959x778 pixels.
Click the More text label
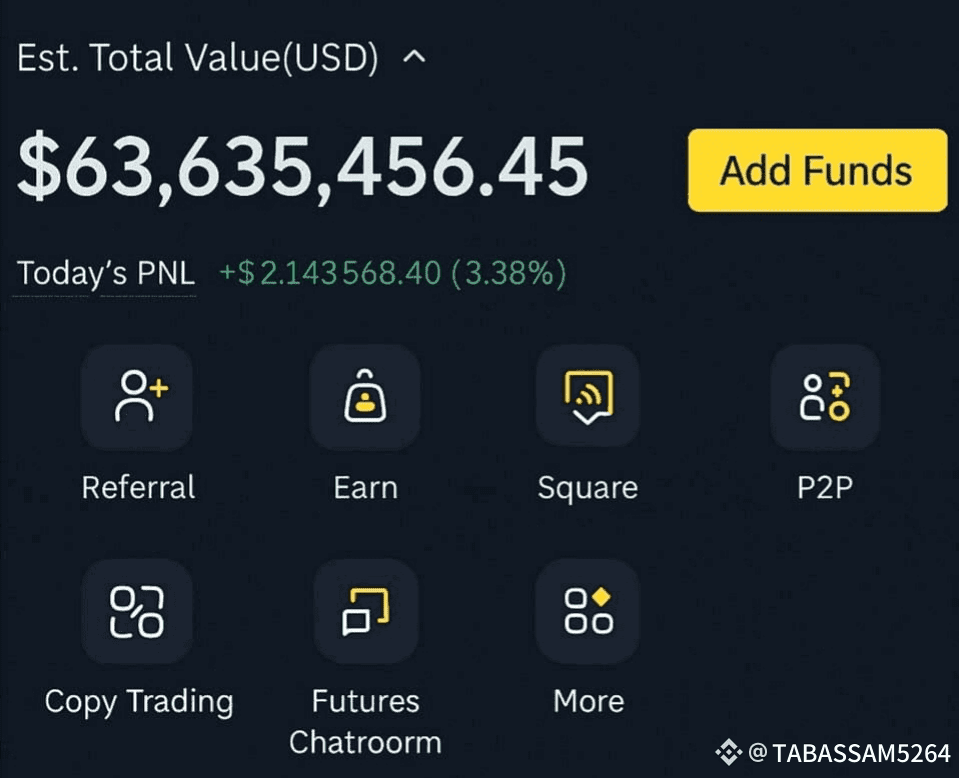(x=588, y=701)
